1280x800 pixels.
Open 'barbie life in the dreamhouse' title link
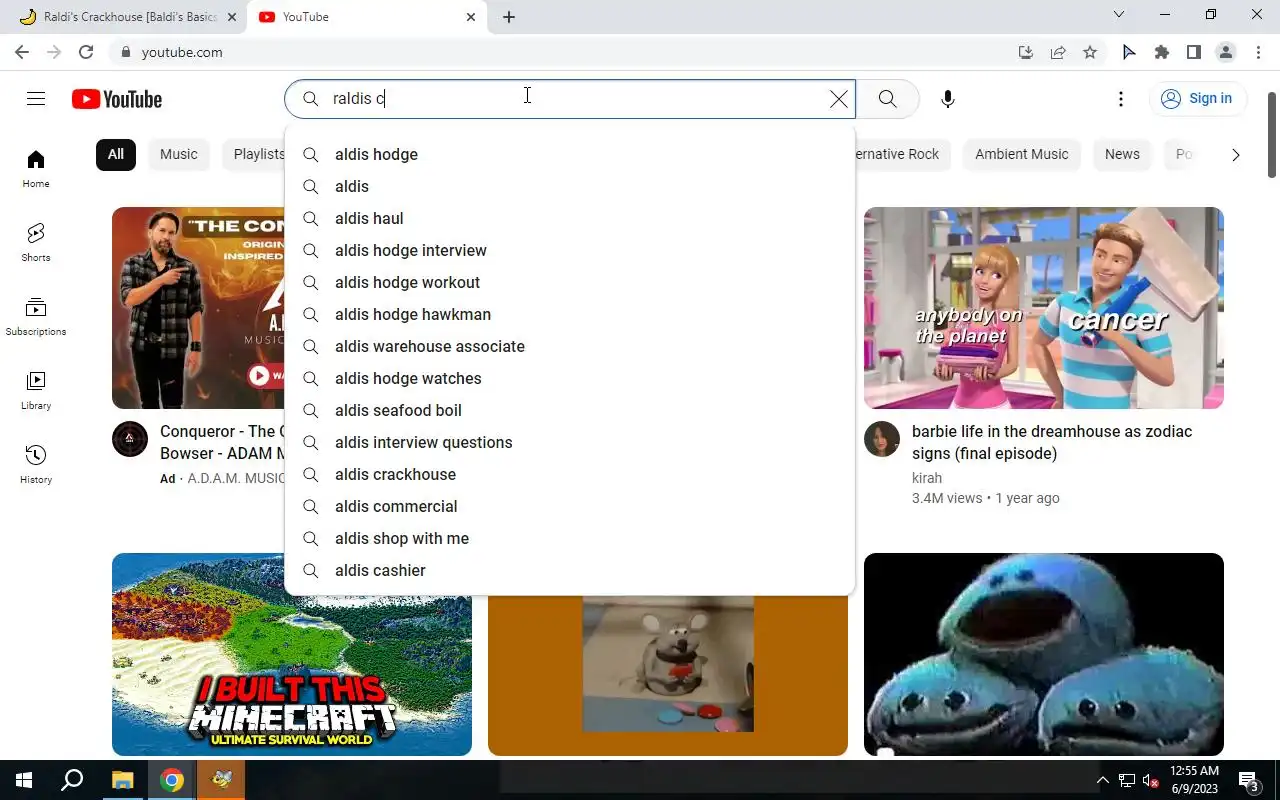tap(1052, 442)
